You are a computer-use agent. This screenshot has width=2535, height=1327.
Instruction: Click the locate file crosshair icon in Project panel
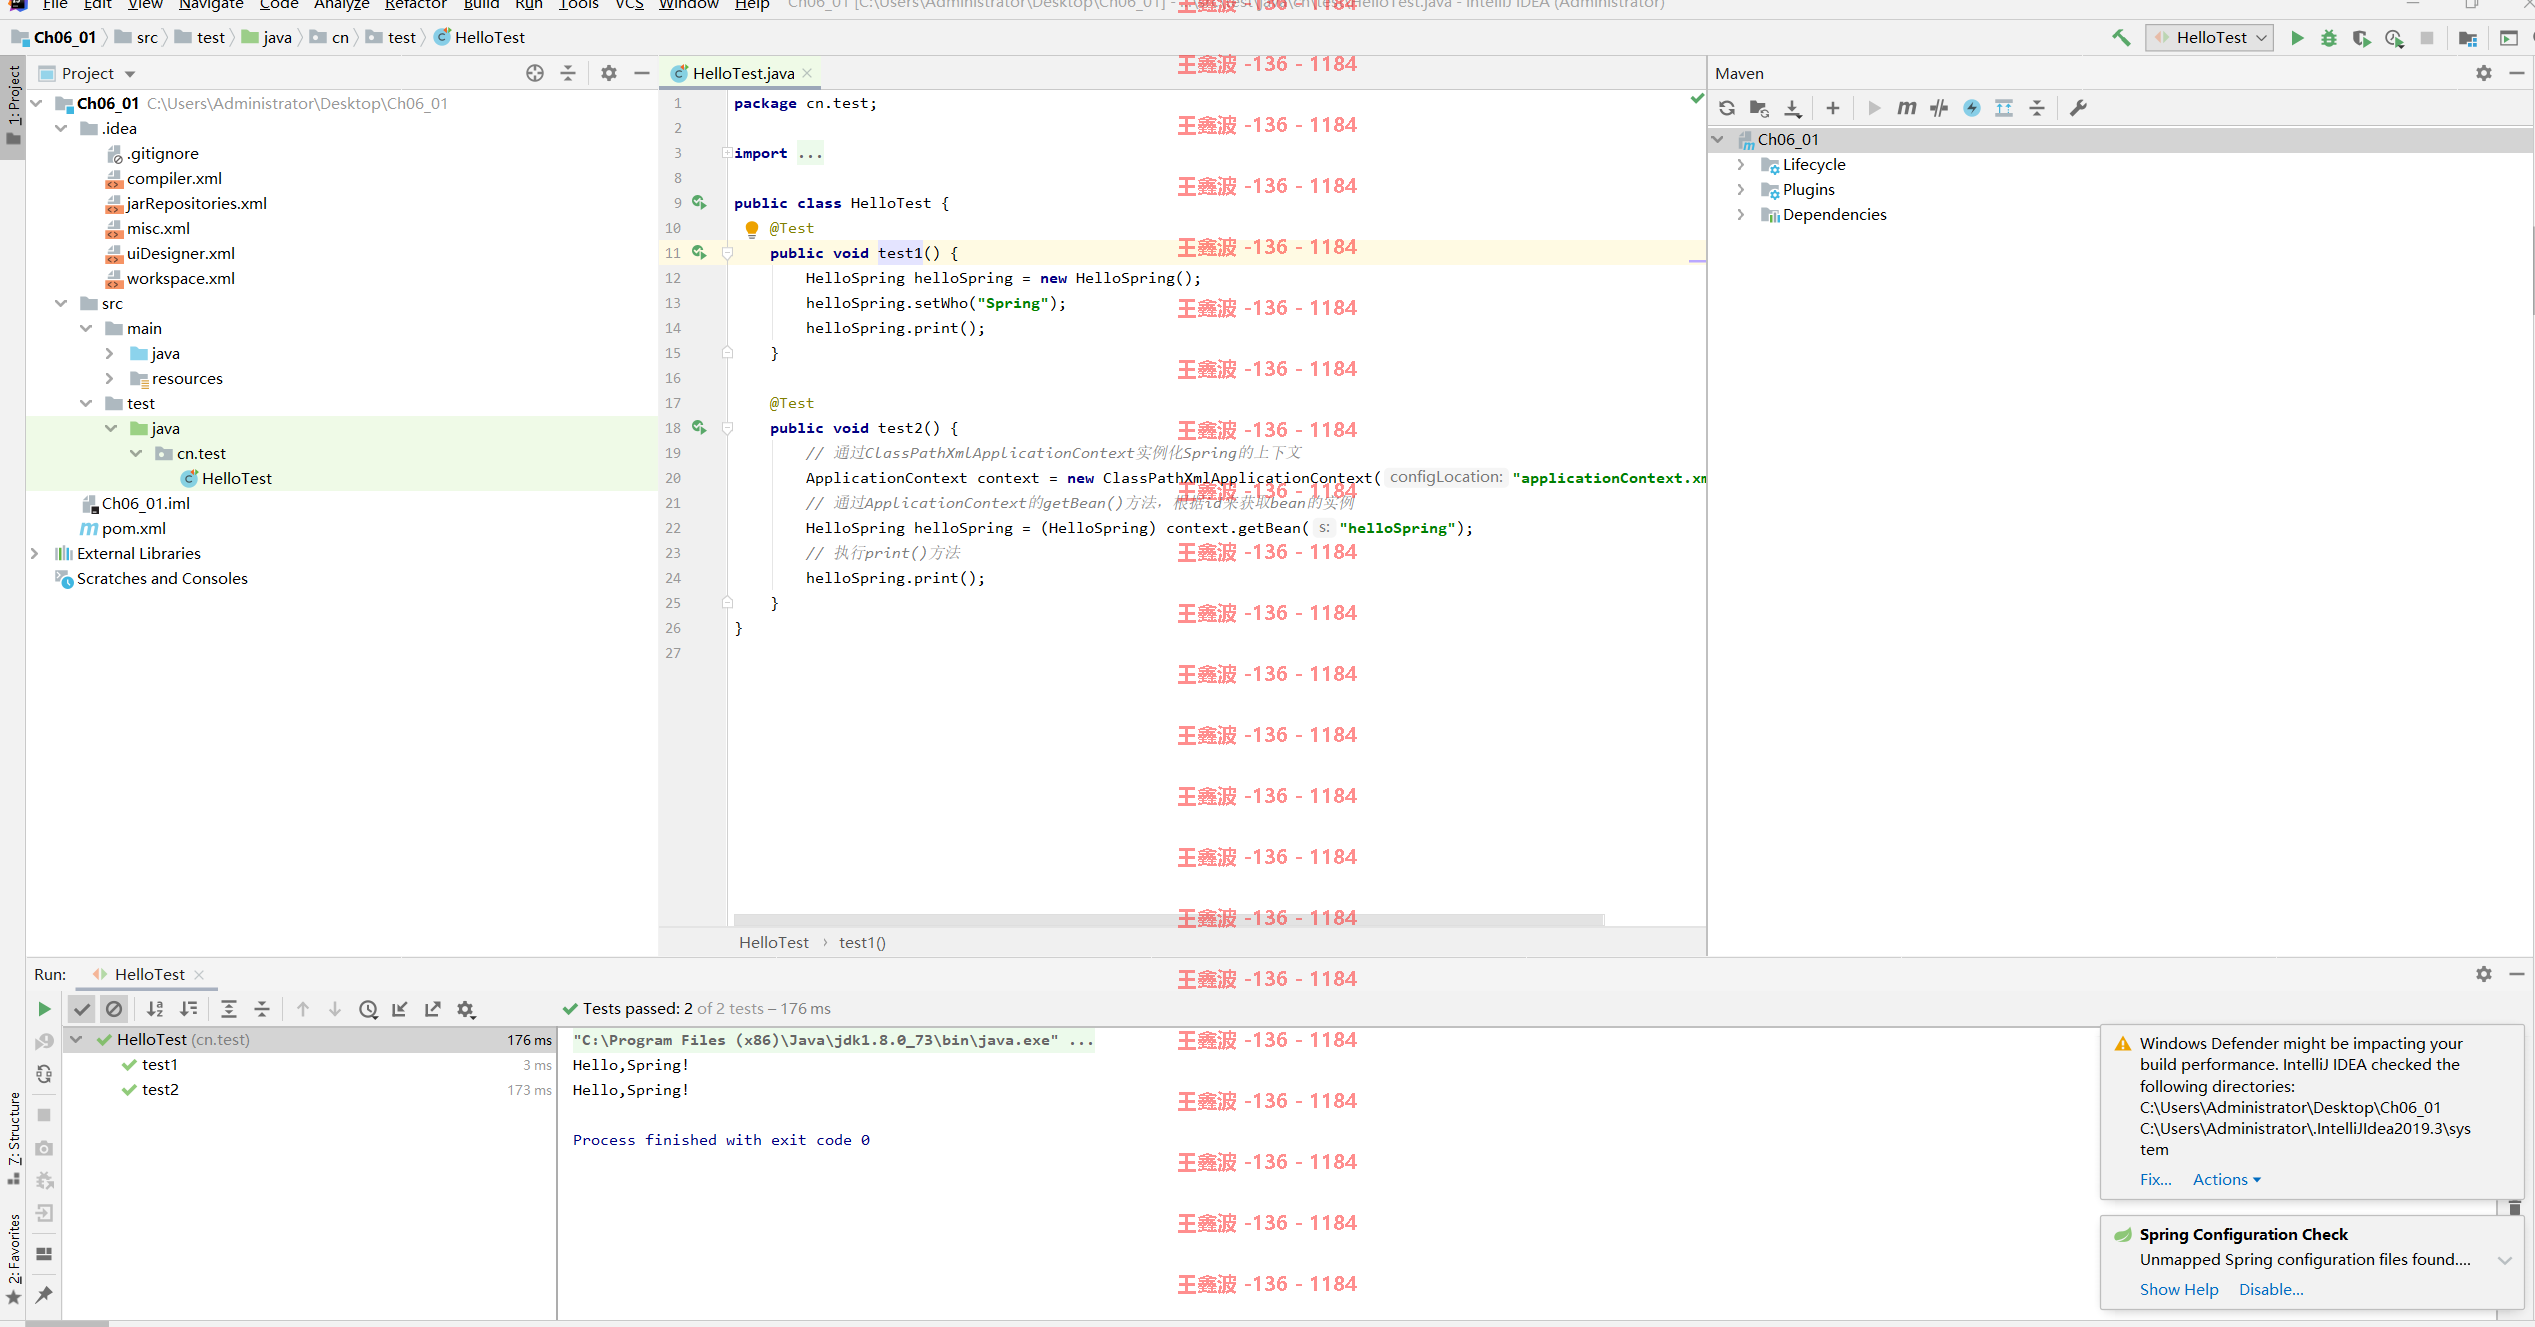(x=535, y=73)
